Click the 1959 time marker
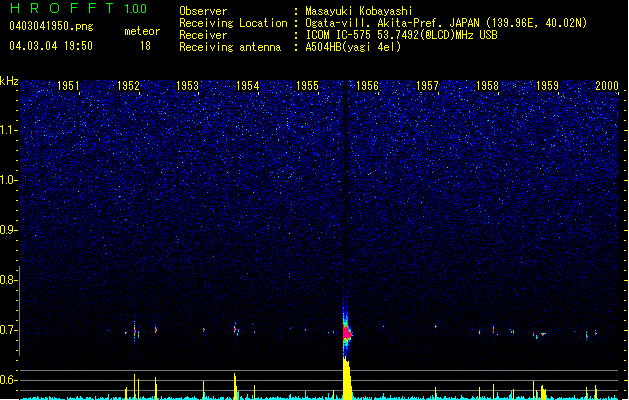This screenshot has width=629, height=400. click(x=547, y=86)
